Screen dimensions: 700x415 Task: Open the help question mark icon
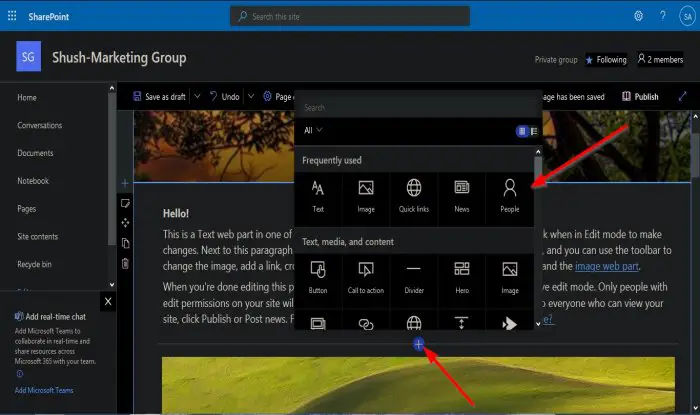(662, 16)
